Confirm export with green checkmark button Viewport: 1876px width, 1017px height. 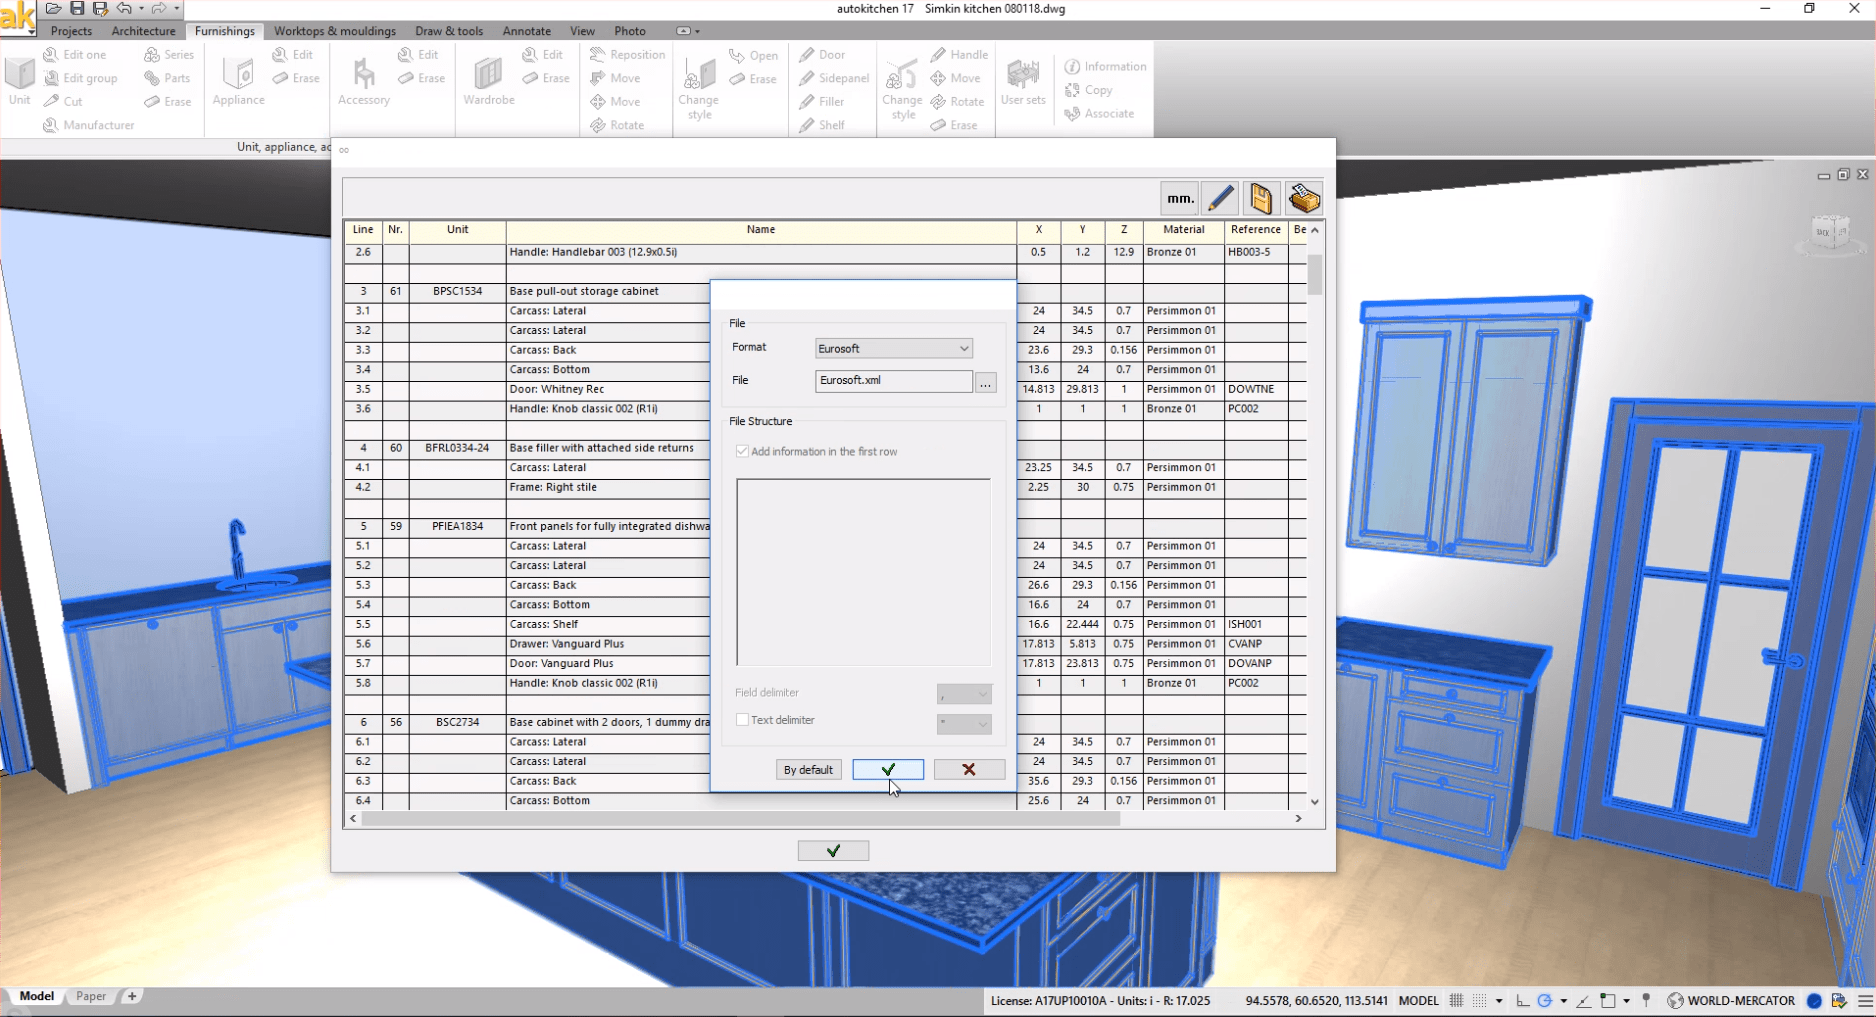coord(888,769)
